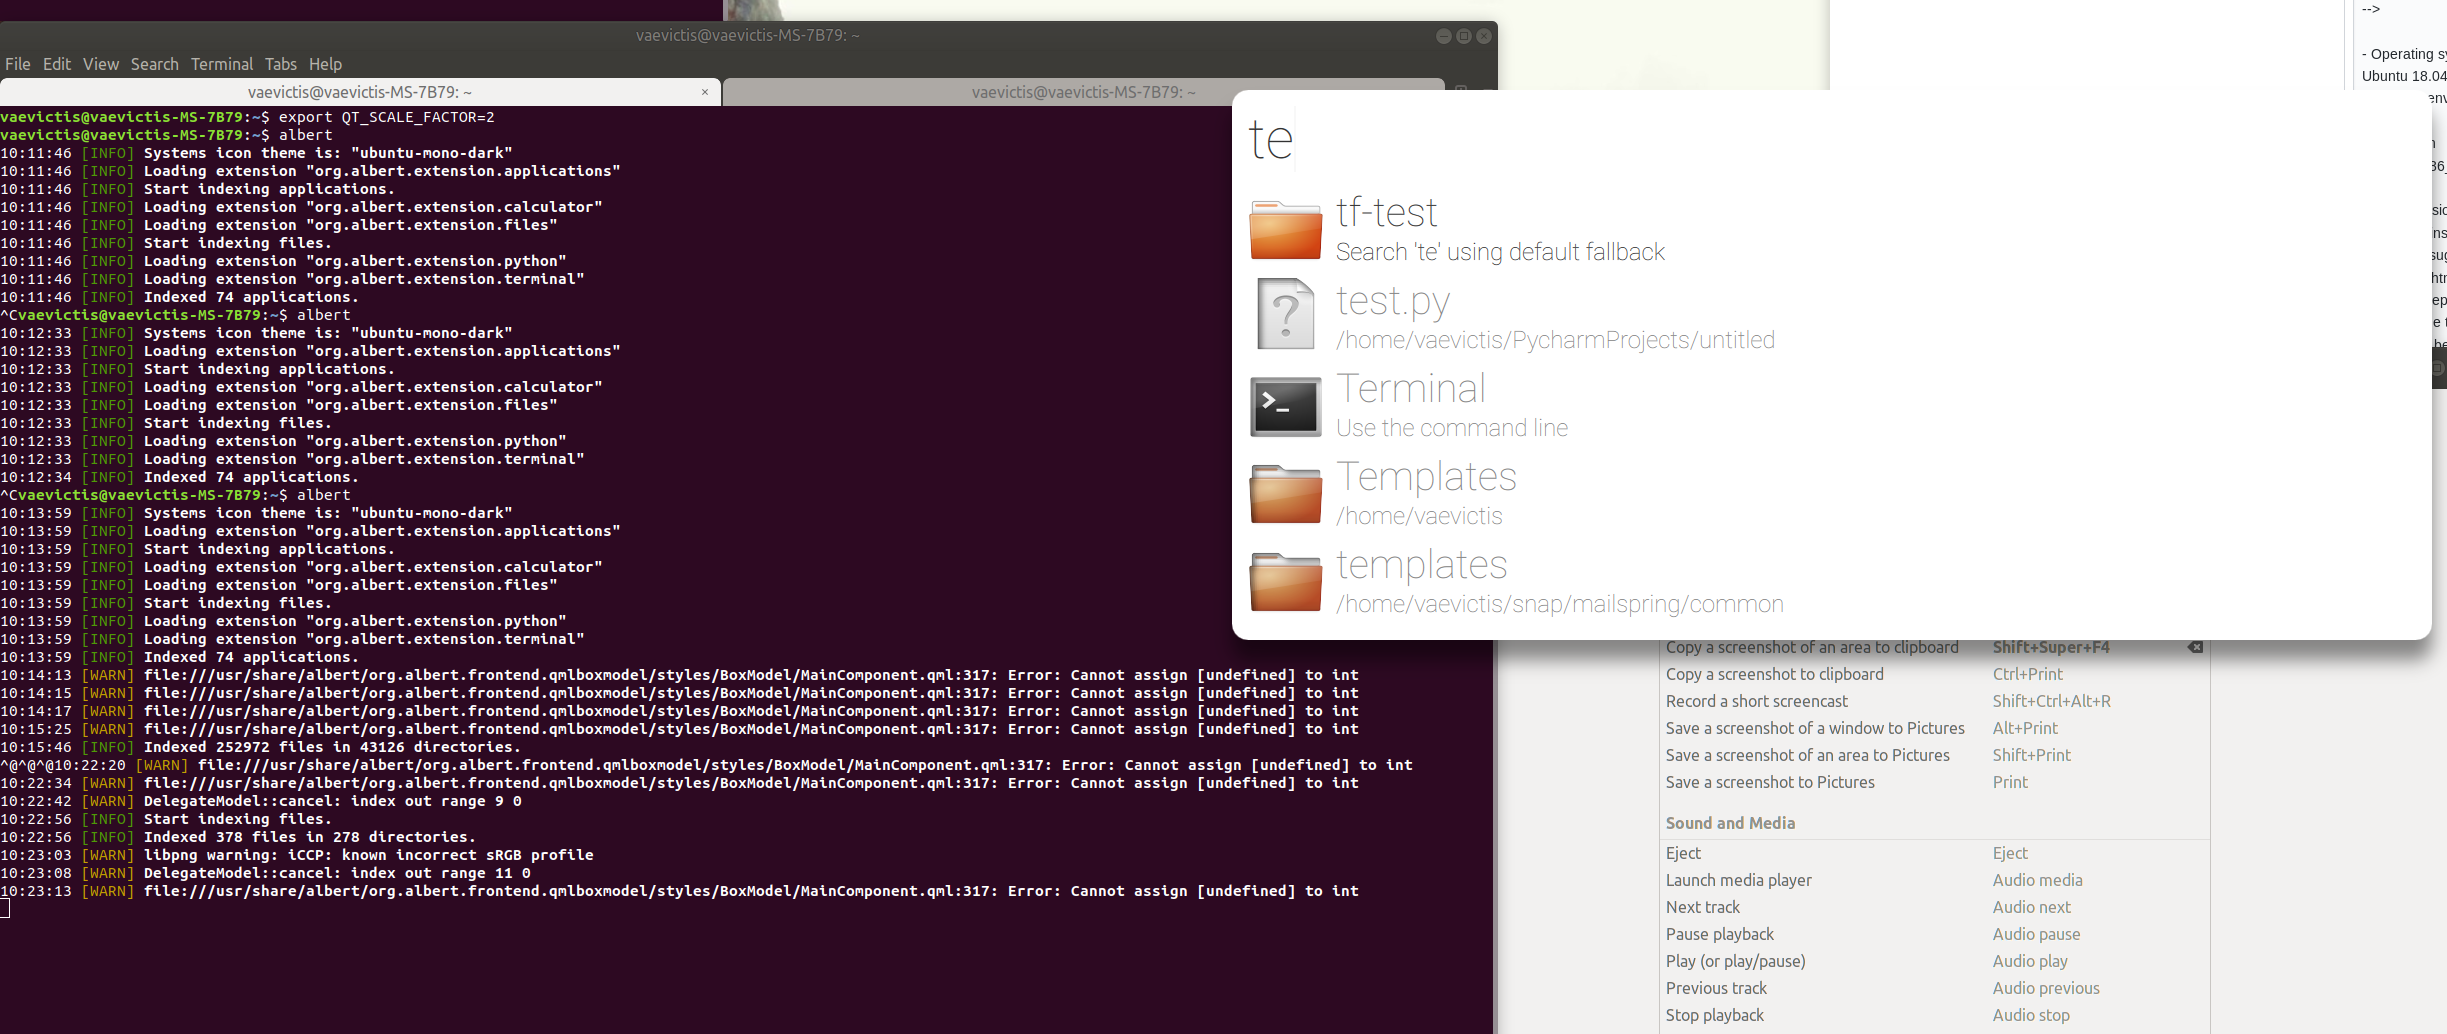The image size is (2447, 1034).
Task: Select the 'Record a short screencast' shortcut row
Action: [x=1756, y=700]
